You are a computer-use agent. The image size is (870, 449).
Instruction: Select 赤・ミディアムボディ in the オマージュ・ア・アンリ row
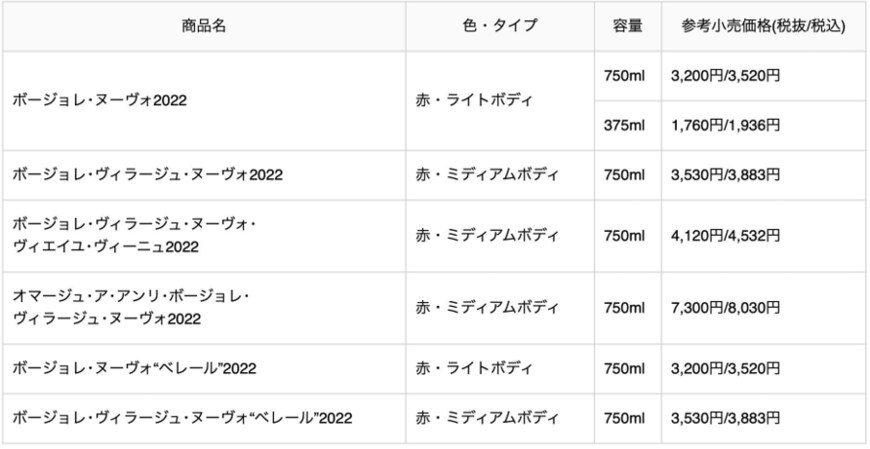click(x=487, y=307)
